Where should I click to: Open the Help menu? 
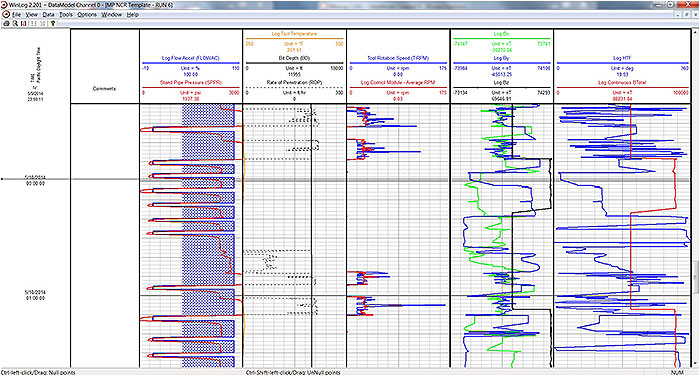coord(133,15)
